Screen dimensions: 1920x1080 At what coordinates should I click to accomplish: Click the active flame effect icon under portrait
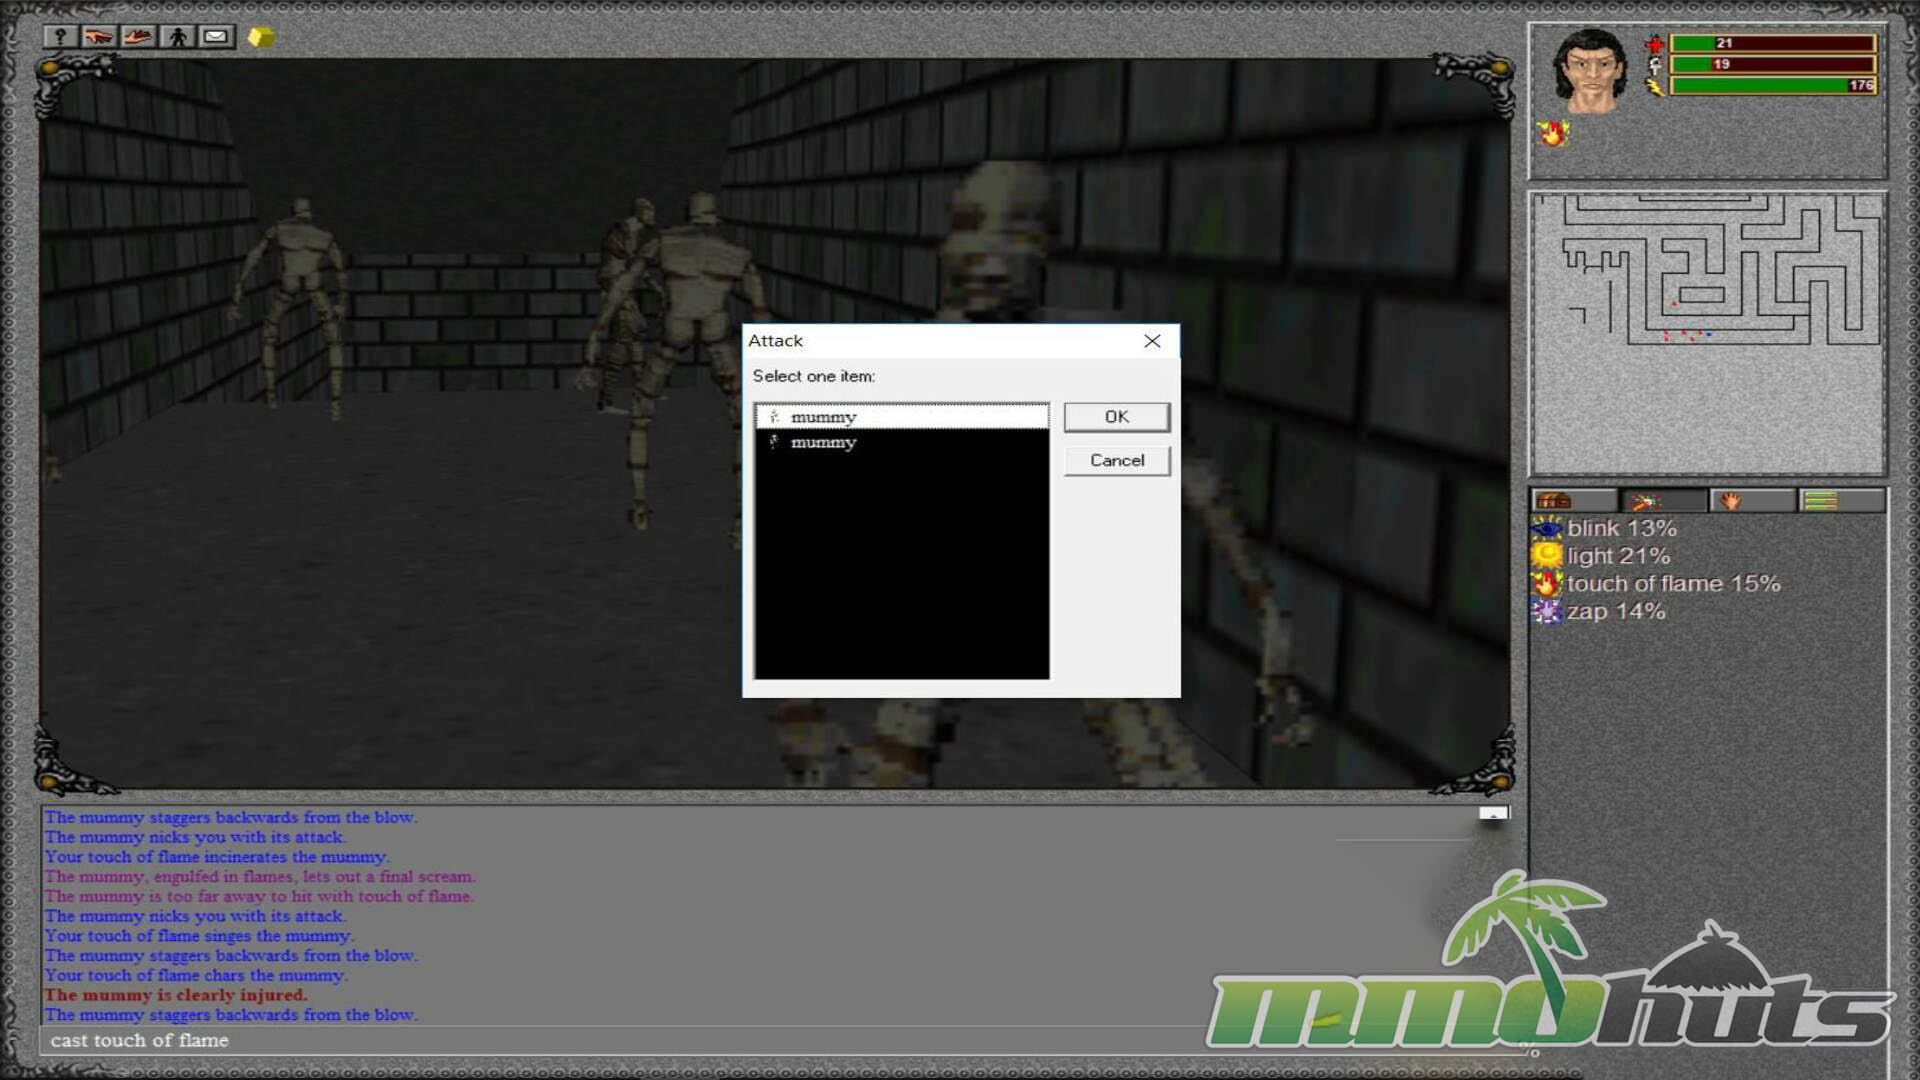point(1553,133)
